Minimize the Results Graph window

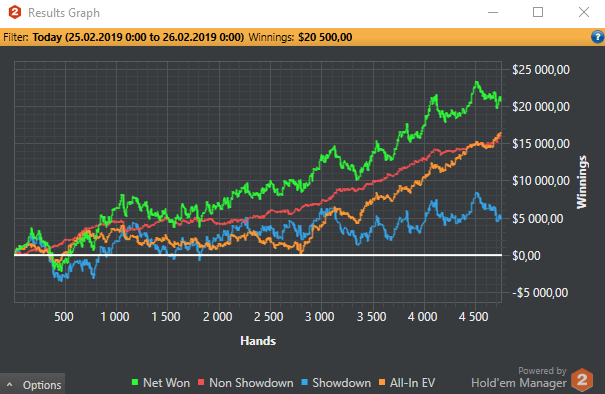click(x=493, y=12)
